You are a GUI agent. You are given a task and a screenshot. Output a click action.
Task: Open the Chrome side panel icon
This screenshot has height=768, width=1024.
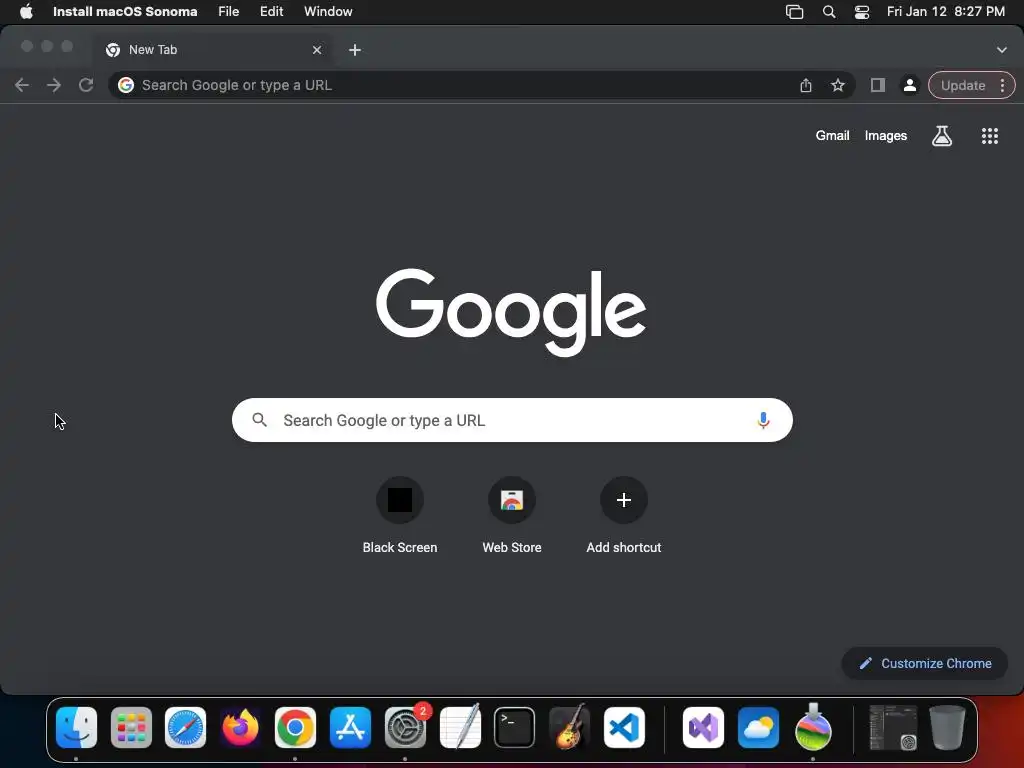click(x=878, y=85)
